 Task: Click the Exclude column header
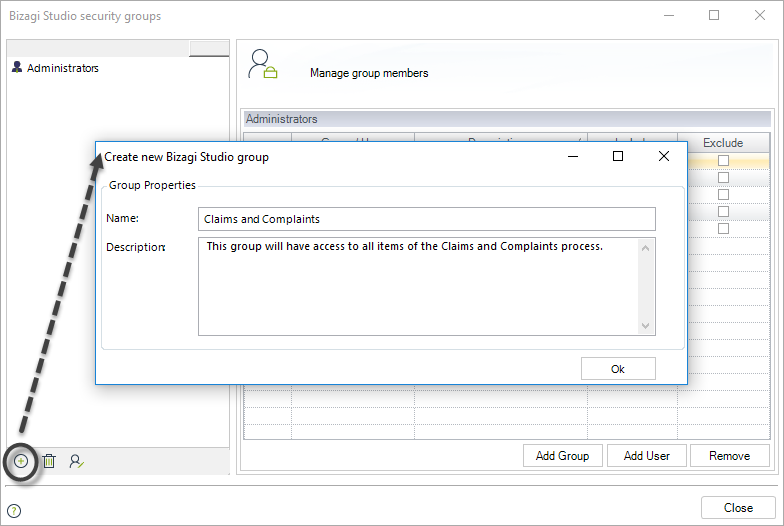click(723, 143)
